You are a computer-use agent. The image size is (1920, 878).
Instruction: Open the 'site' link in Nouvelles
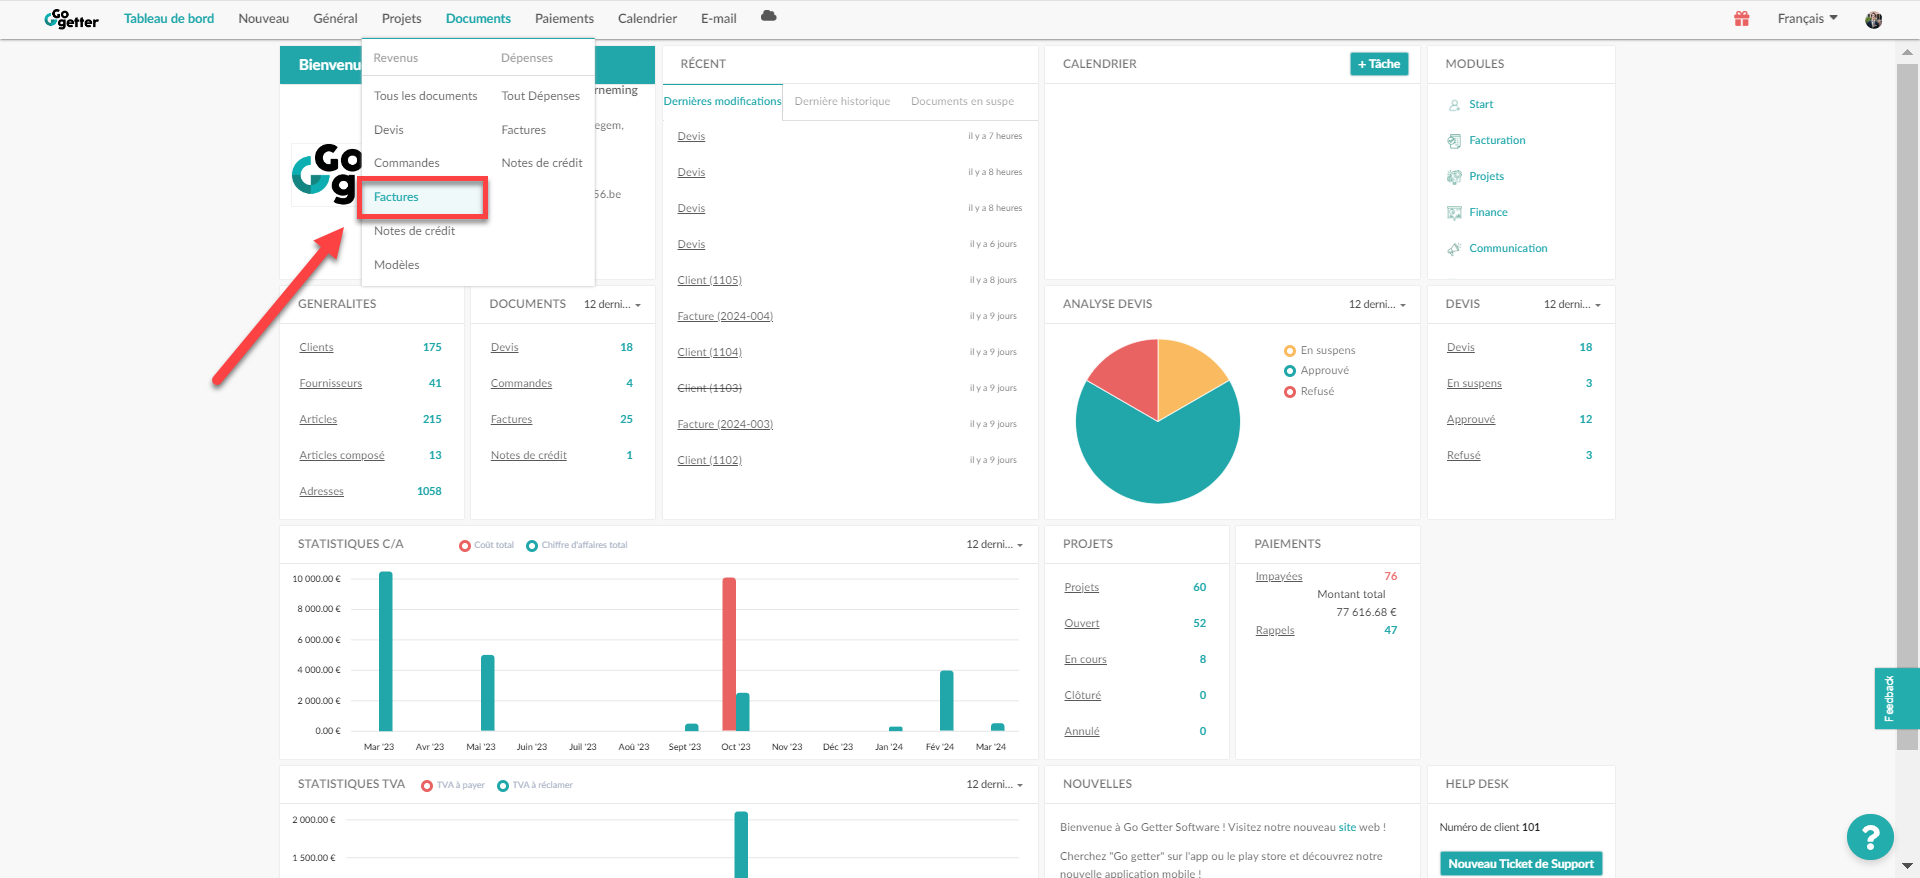click(x=1347, y=827)
